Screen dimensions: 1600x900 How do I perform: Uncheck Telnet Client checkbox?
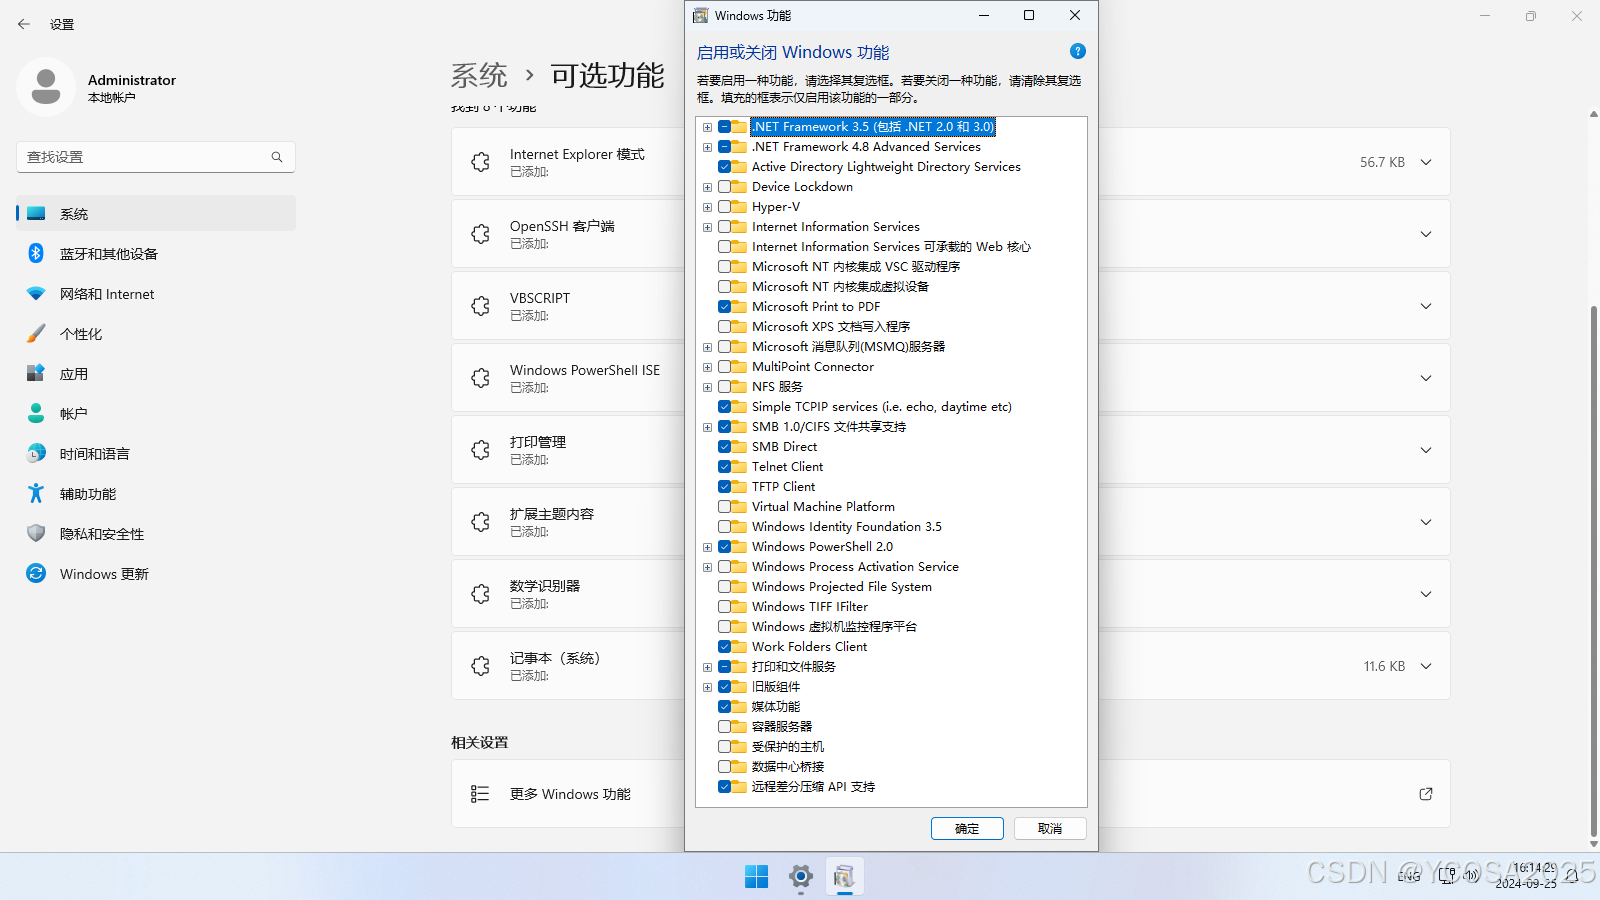(x=724, y=467)
